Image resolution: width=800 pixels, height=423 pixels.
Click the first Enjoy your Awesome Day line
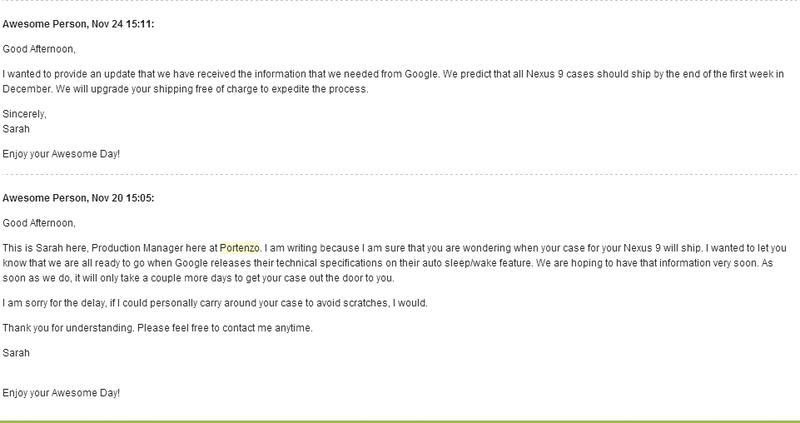[x=61, y=154]
